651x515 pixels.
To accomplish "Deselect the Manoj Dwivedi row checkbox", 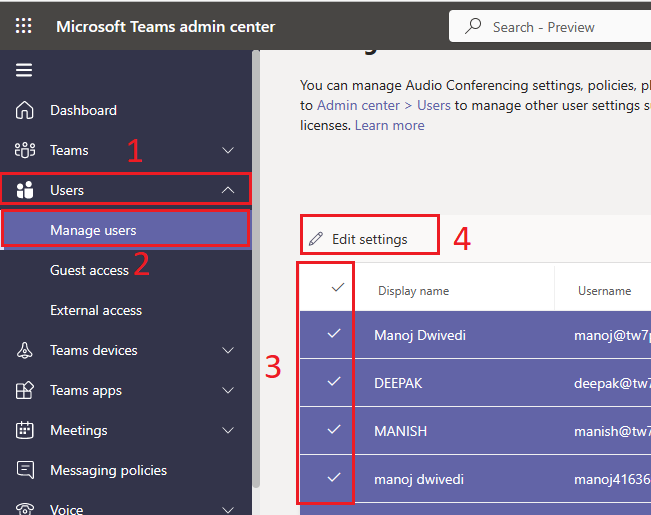I will tap(335, 334).
